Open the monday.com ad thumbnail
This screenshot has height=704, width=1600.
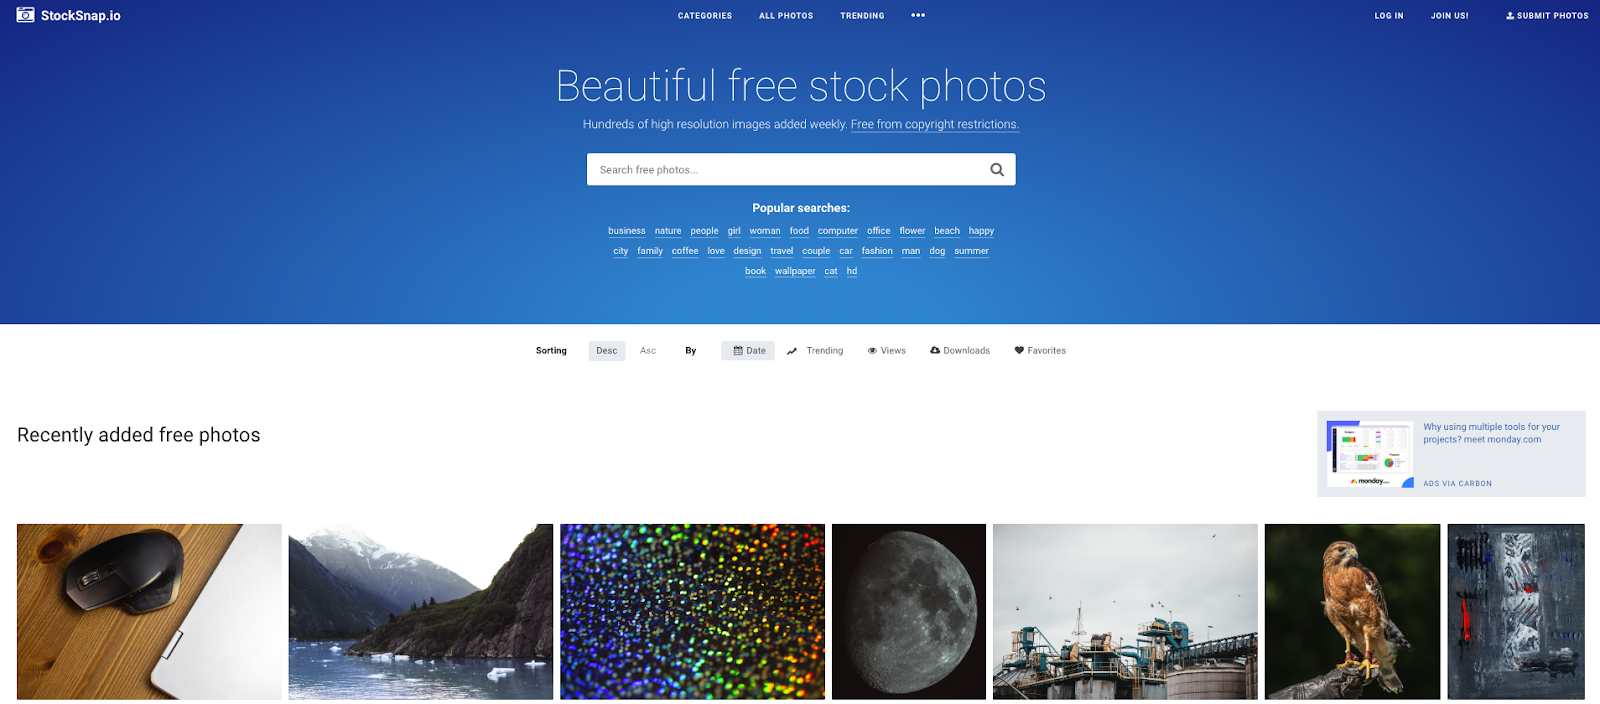tap(1370, 454)
